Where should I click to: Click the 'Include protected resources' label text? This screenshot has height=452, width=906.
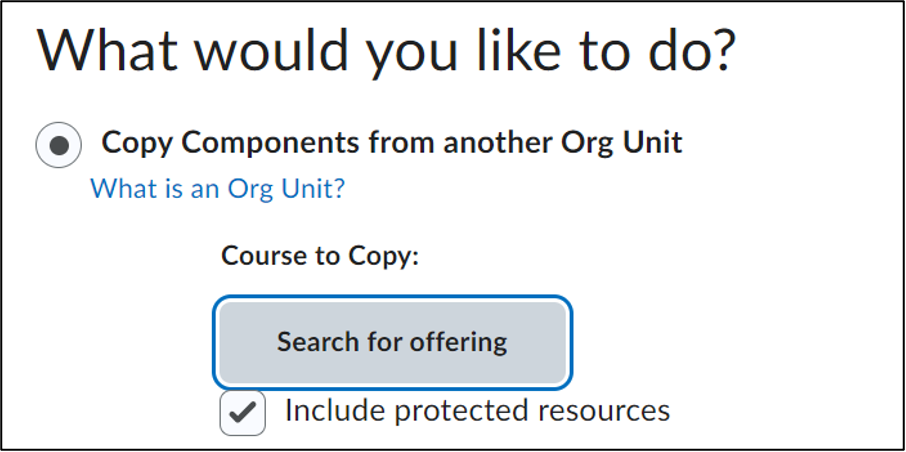(x=477, y=410)
